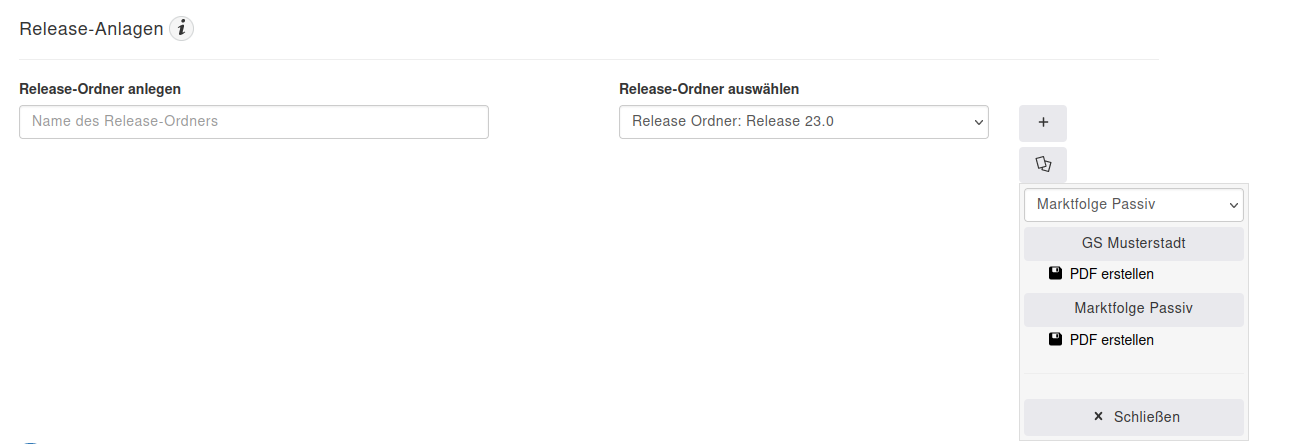Screen dimensions: 1300x444
Task: Choose PDF erstellen under GS Musterstadt
Action: pos(1112,274)
